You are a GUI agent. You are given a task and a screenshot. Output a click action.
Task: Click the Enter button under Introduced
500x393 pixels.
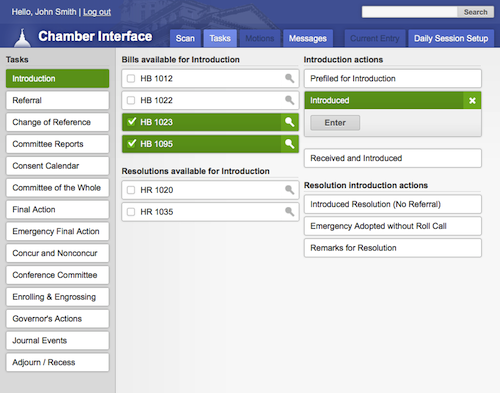point(335,123)
